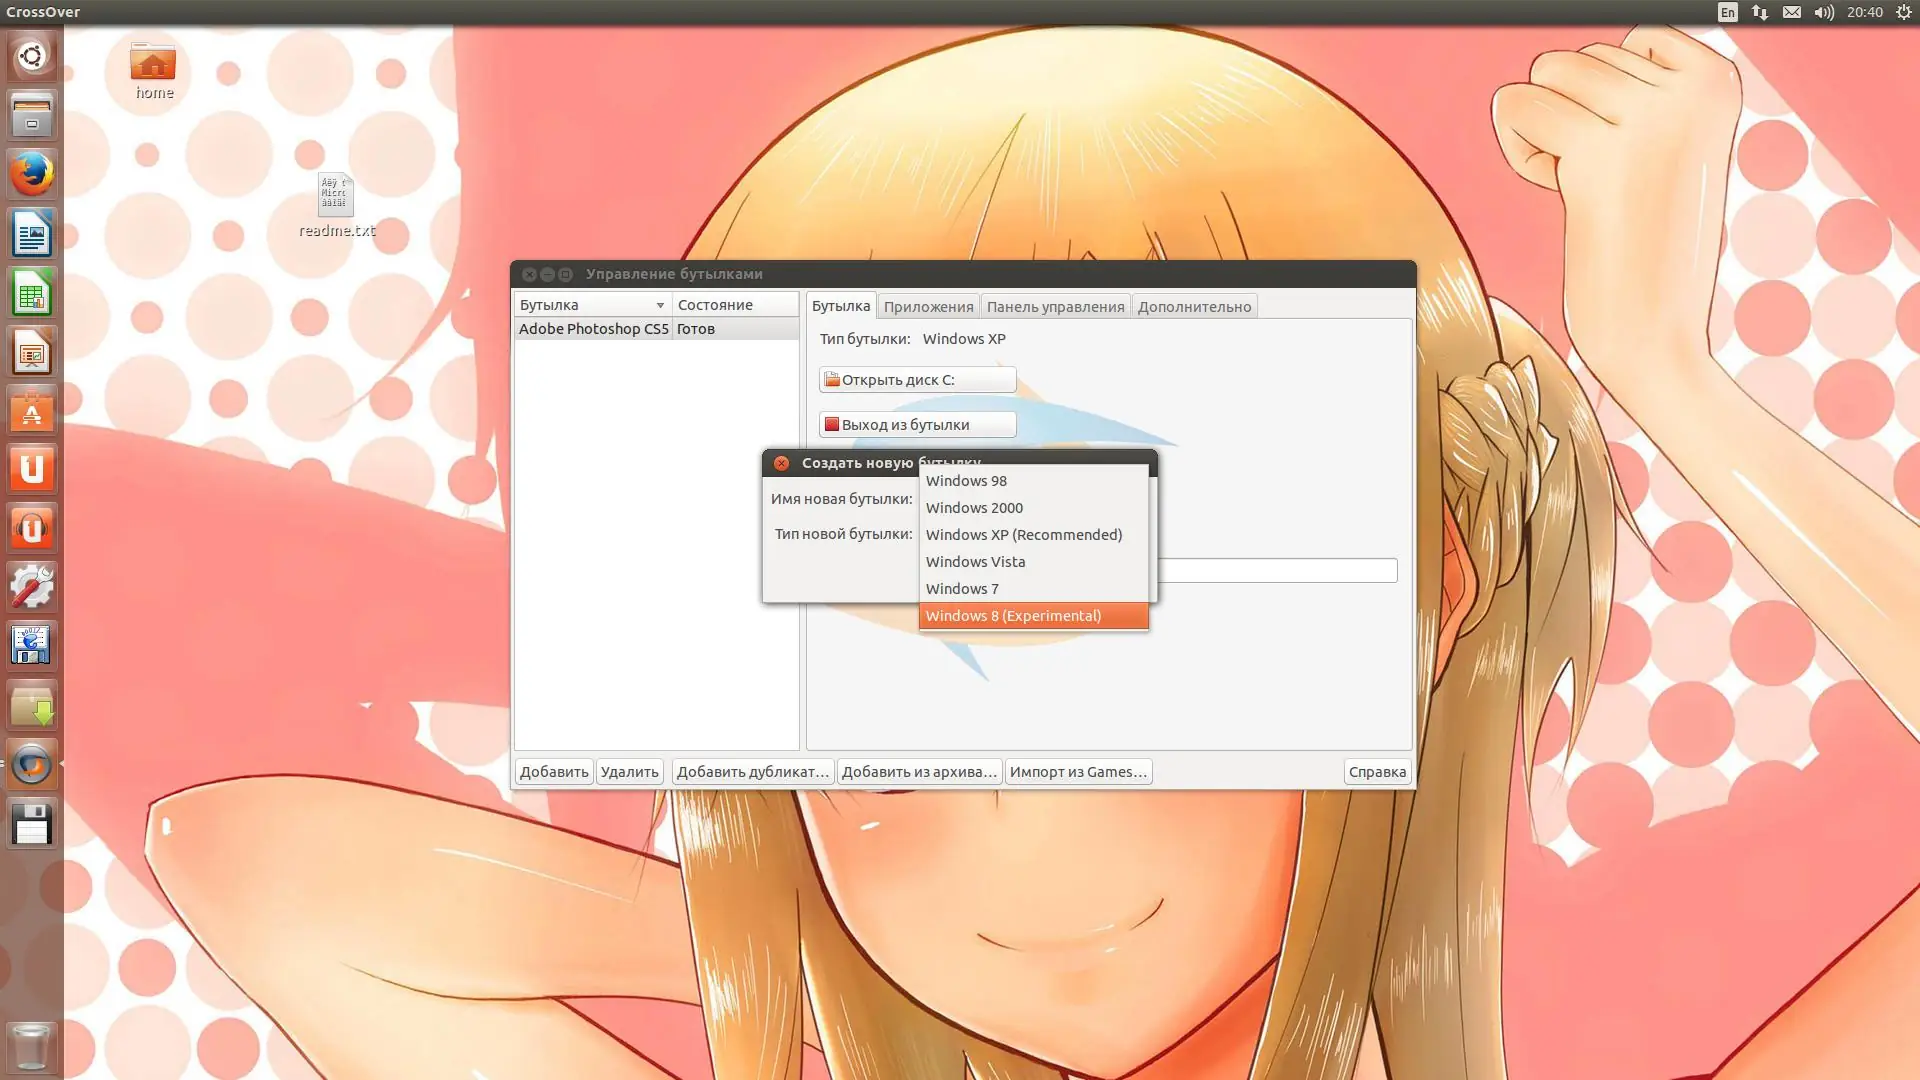Open Firefox from the launcher
1920x1080 pixels.
[x=31, y=174]
